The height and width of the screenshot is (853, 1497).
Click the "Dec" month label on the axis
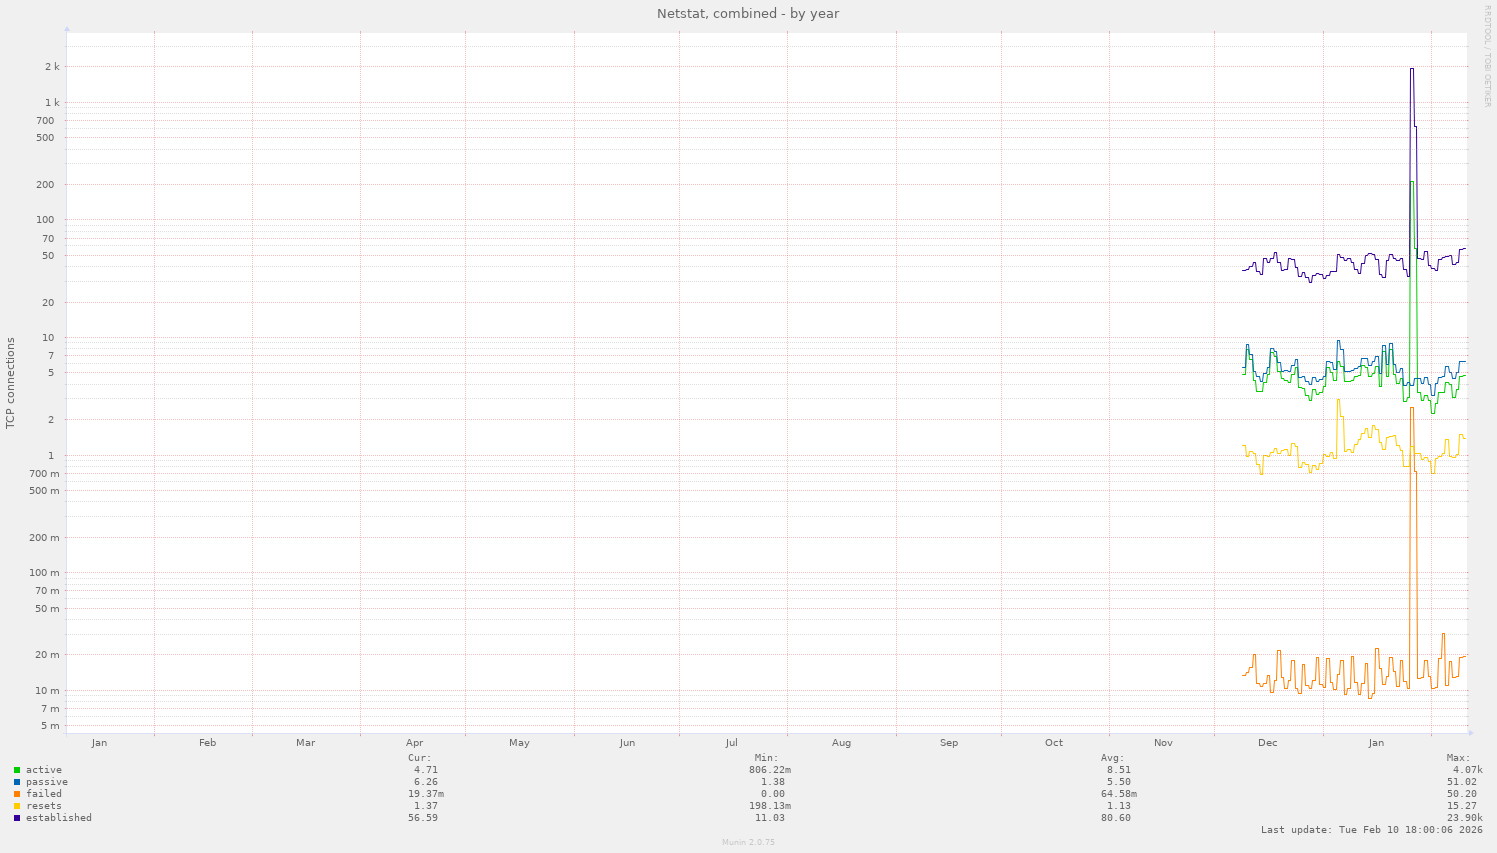(x=1267, y=742)
